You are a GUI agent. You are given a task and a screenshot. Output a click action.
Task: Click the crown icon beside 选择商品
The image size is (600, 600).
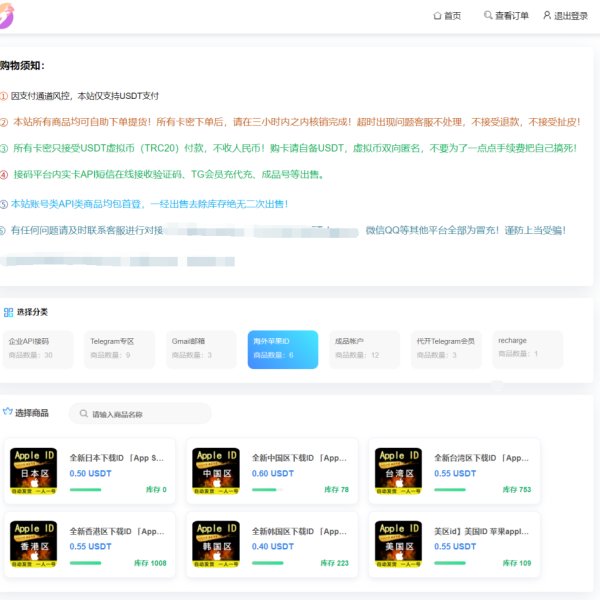tap(8, 412)
